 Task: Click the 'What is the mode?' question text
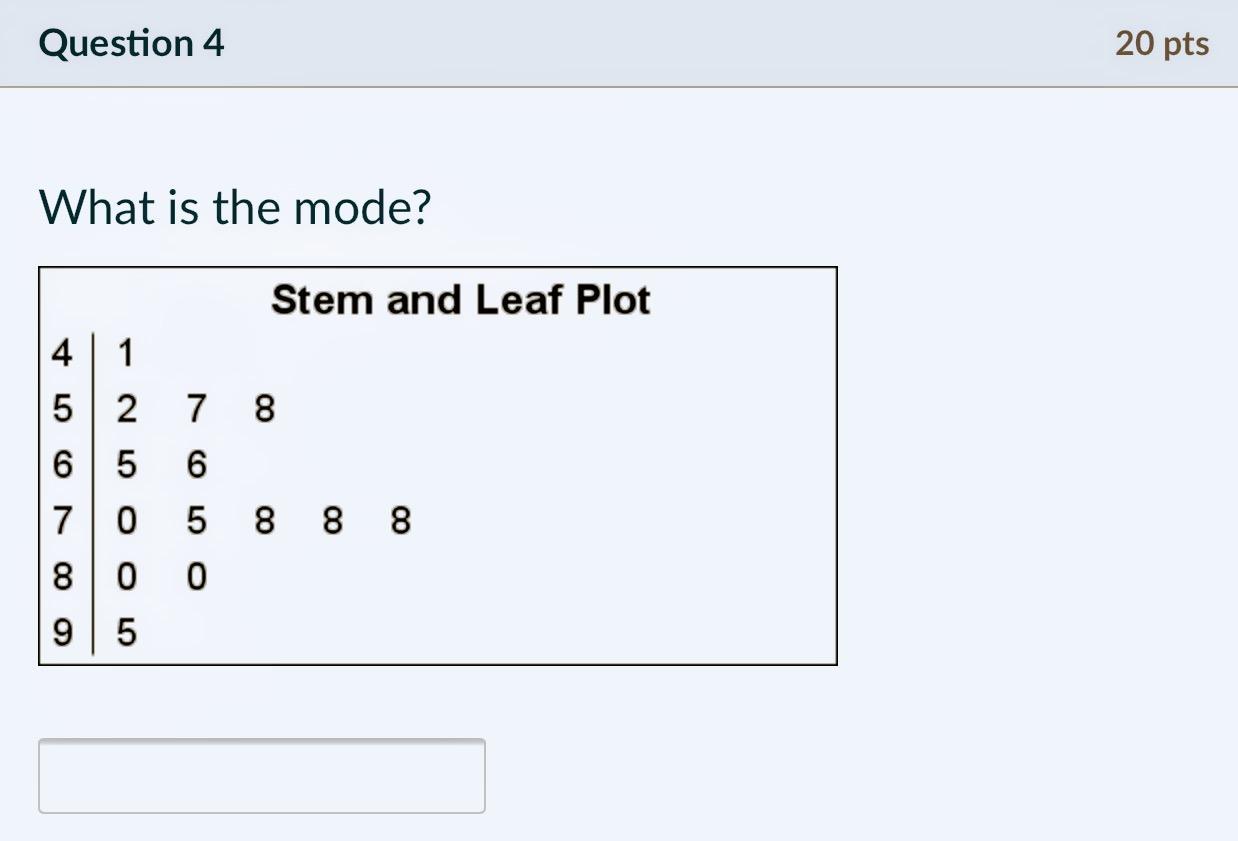point(236,207)
